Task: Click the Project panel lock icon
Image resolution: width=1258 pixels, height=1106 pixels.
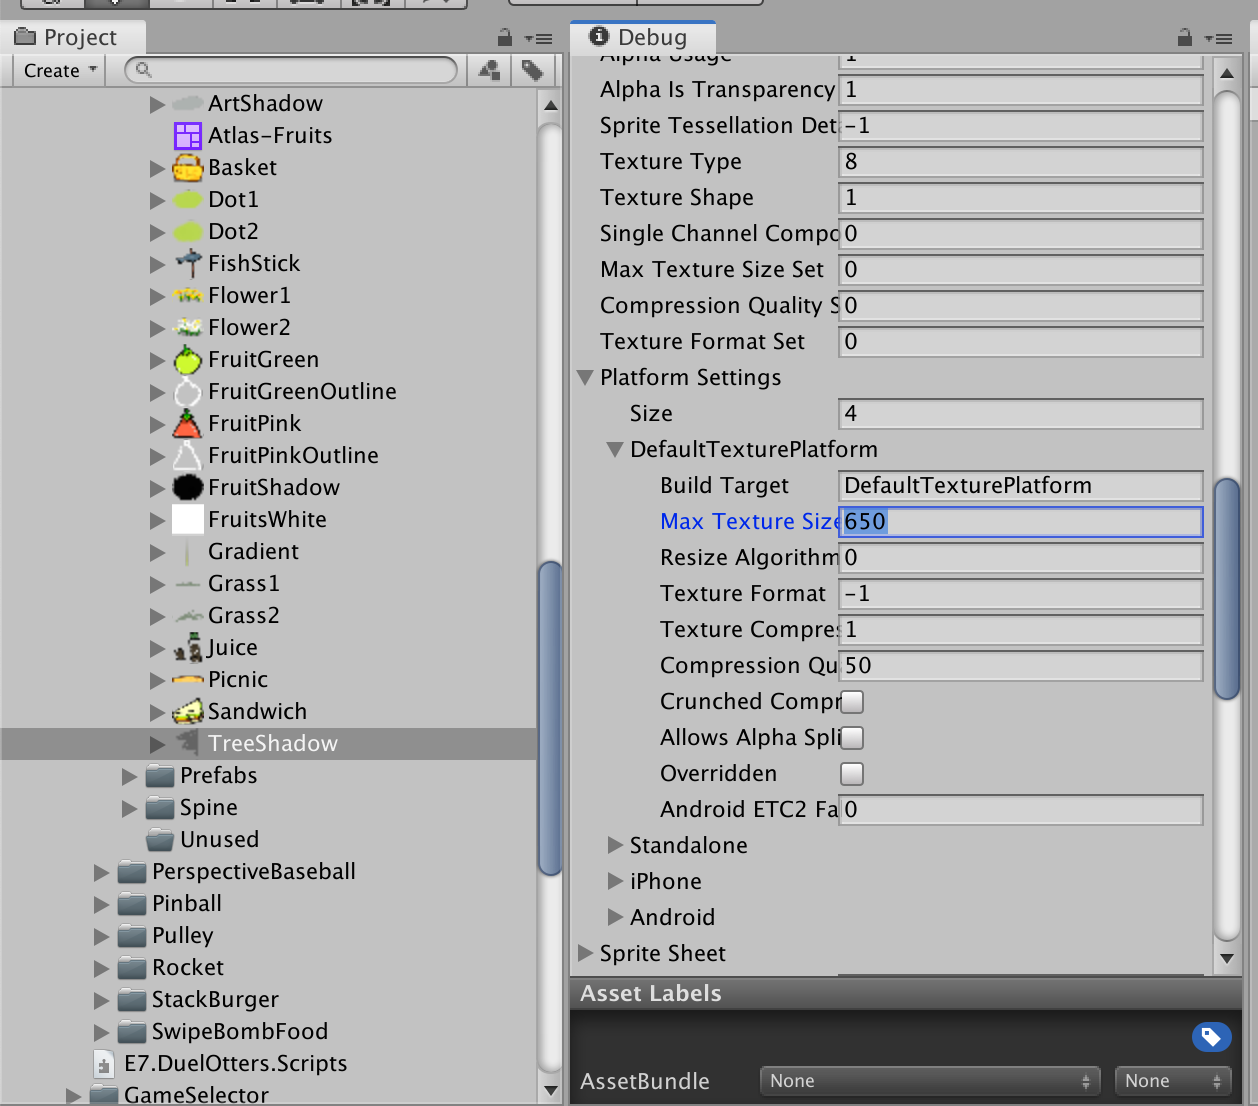Action: pos(505,38)
